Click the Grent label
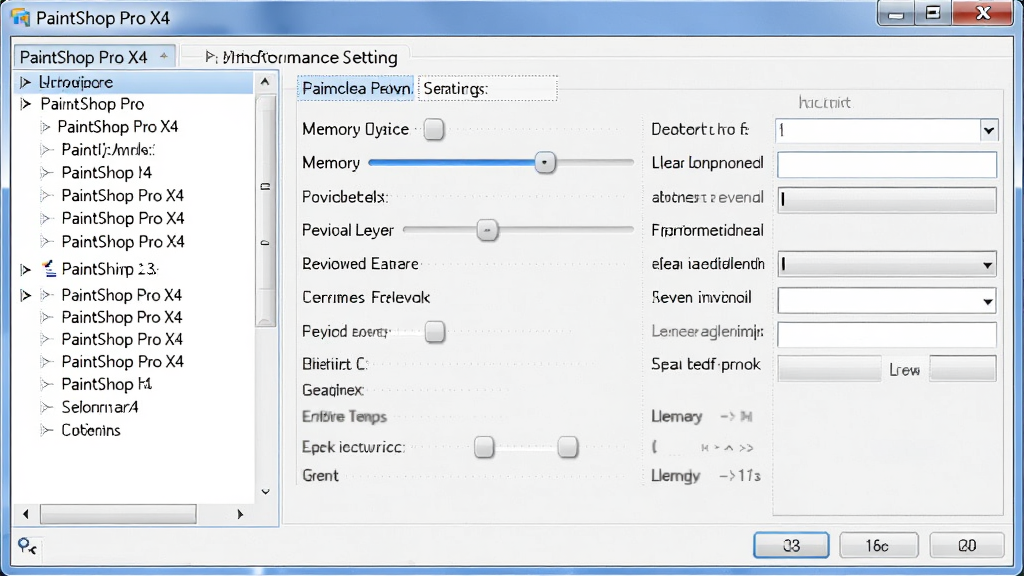 320,475
